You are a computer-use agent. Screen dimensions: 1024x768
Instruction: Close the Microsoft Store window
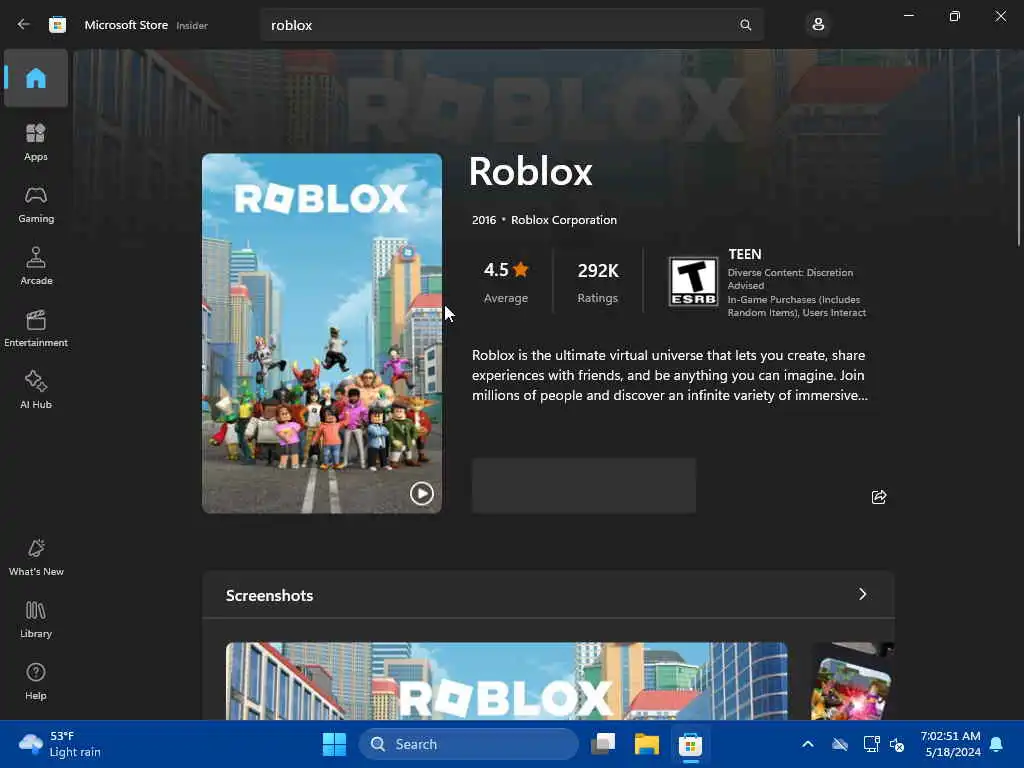[x=1000, y=16]
